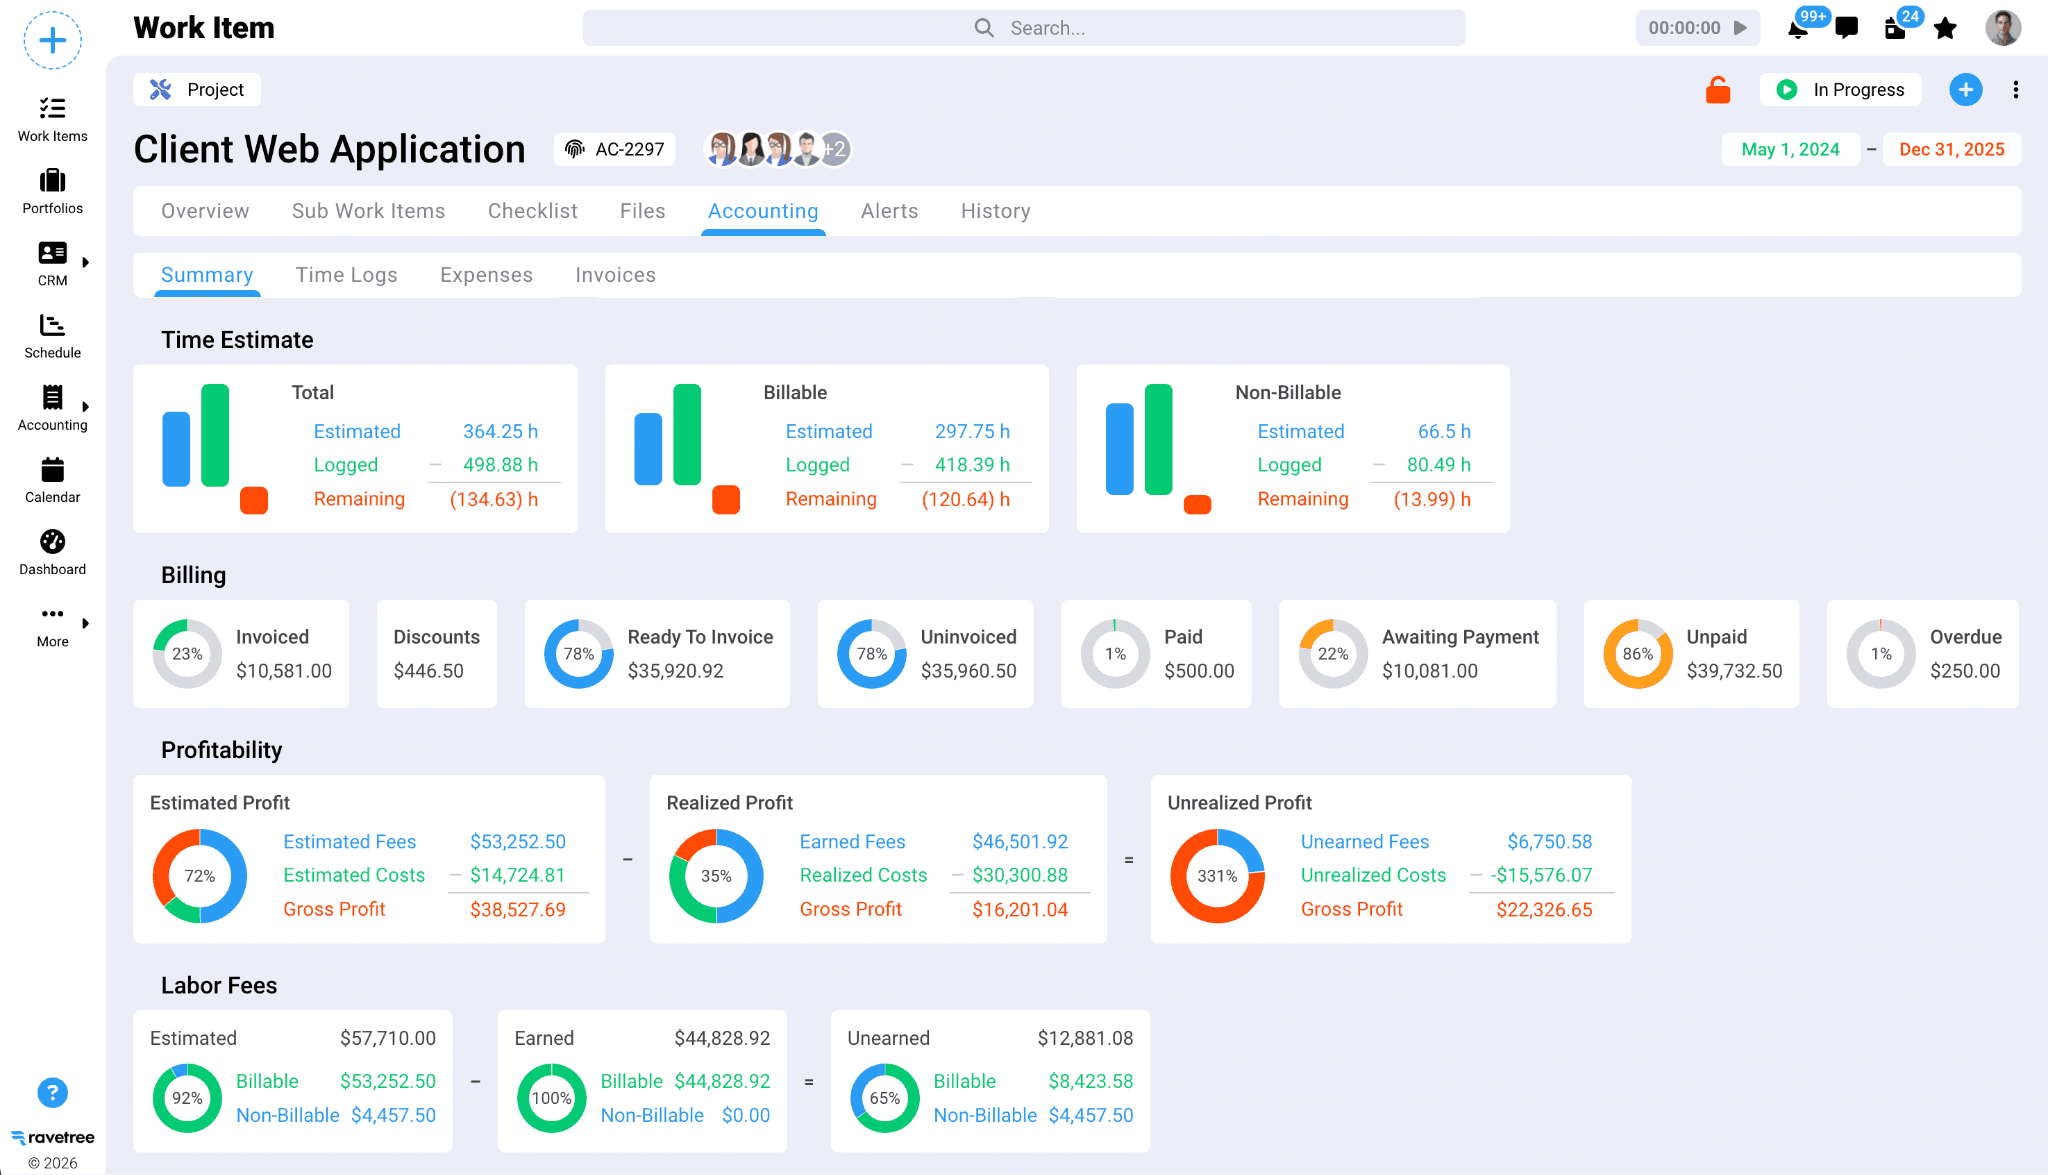Image resolution: width=2048 pixels, height=1175 pixels.
Task: Open the Project link
Action: click(x=196, y=89)
